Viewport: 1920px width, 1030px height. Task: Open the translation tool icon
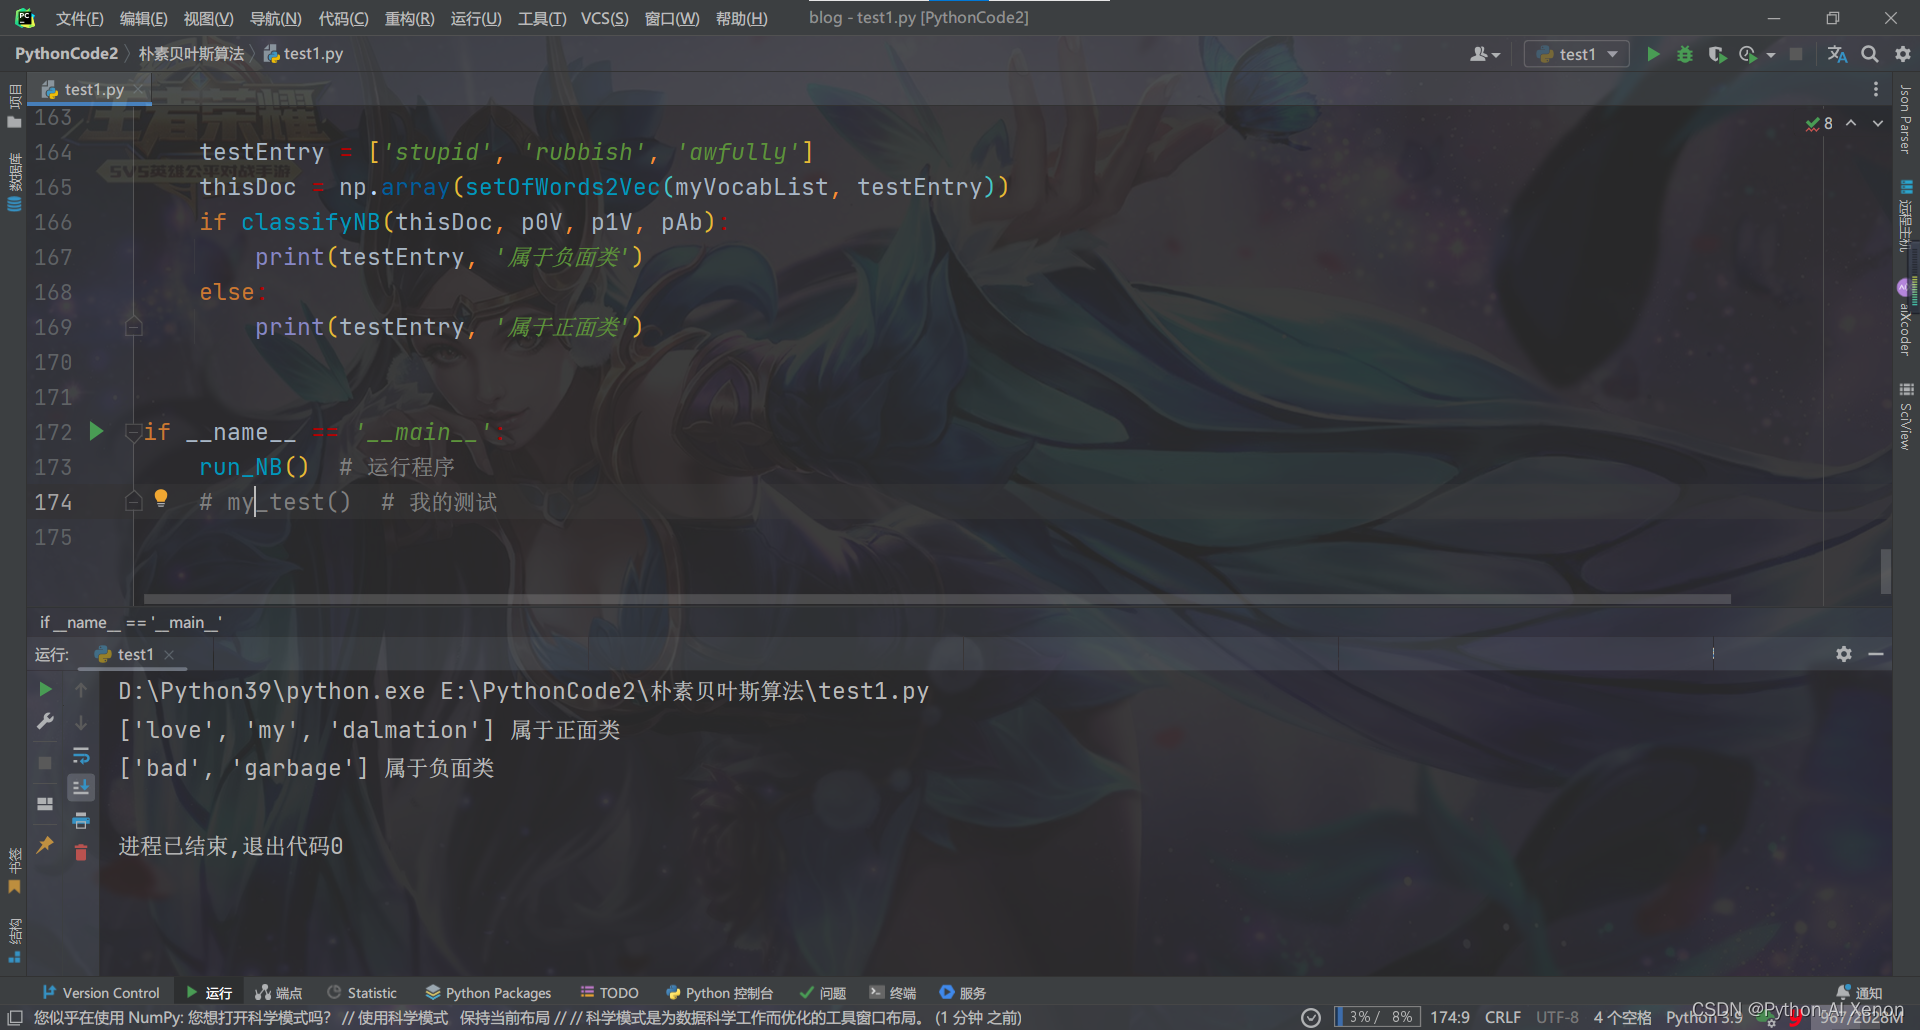(x=1837, y=54)
